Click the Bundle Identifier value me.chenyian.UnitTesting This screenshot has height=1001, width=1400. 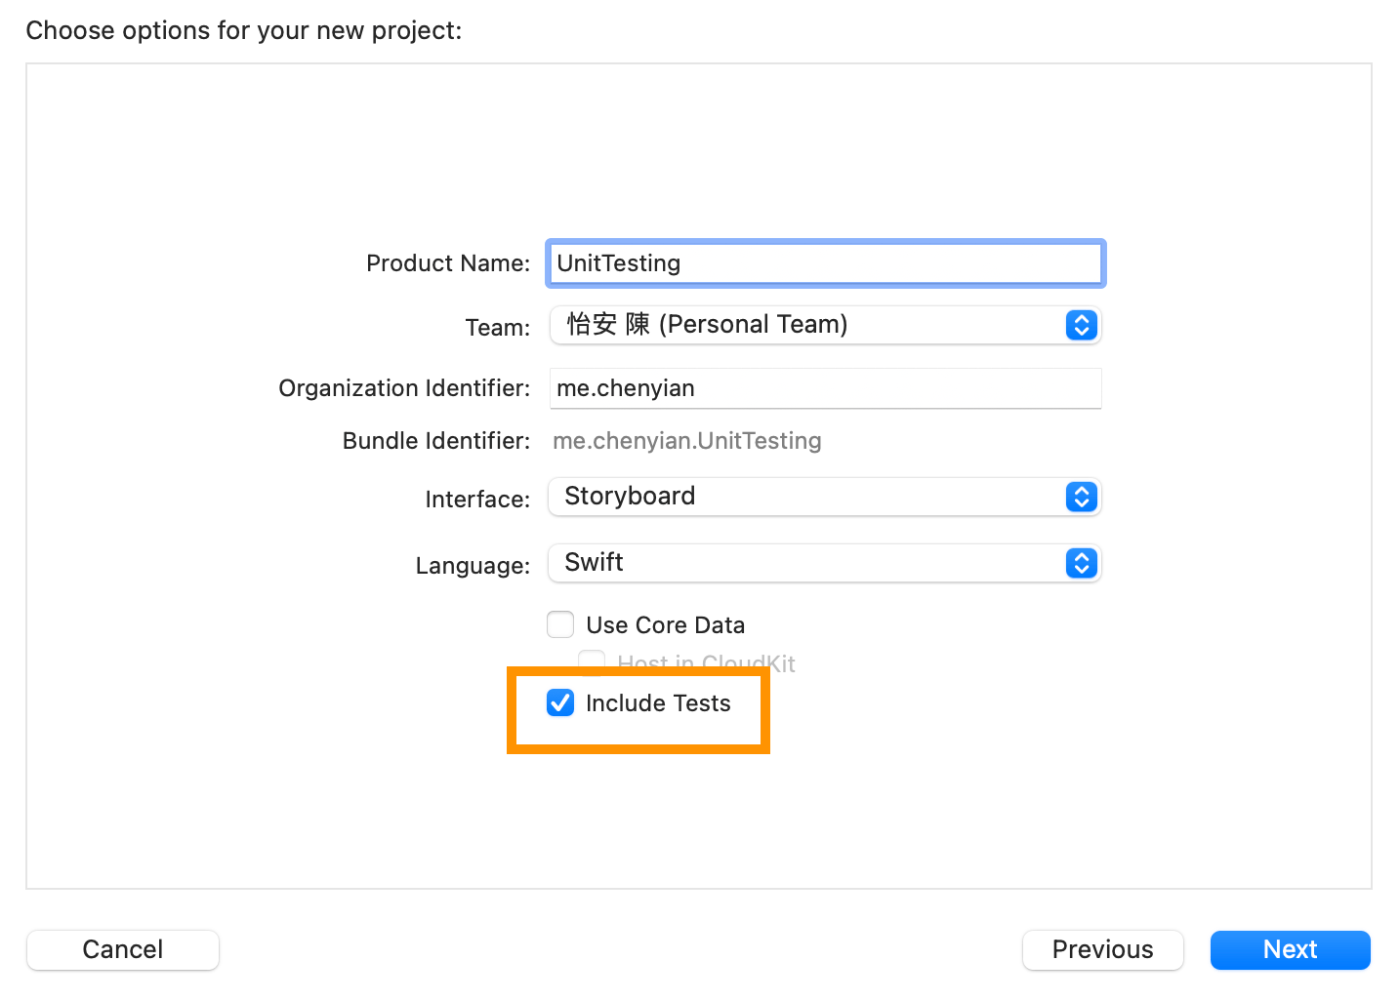click(687, 441)
